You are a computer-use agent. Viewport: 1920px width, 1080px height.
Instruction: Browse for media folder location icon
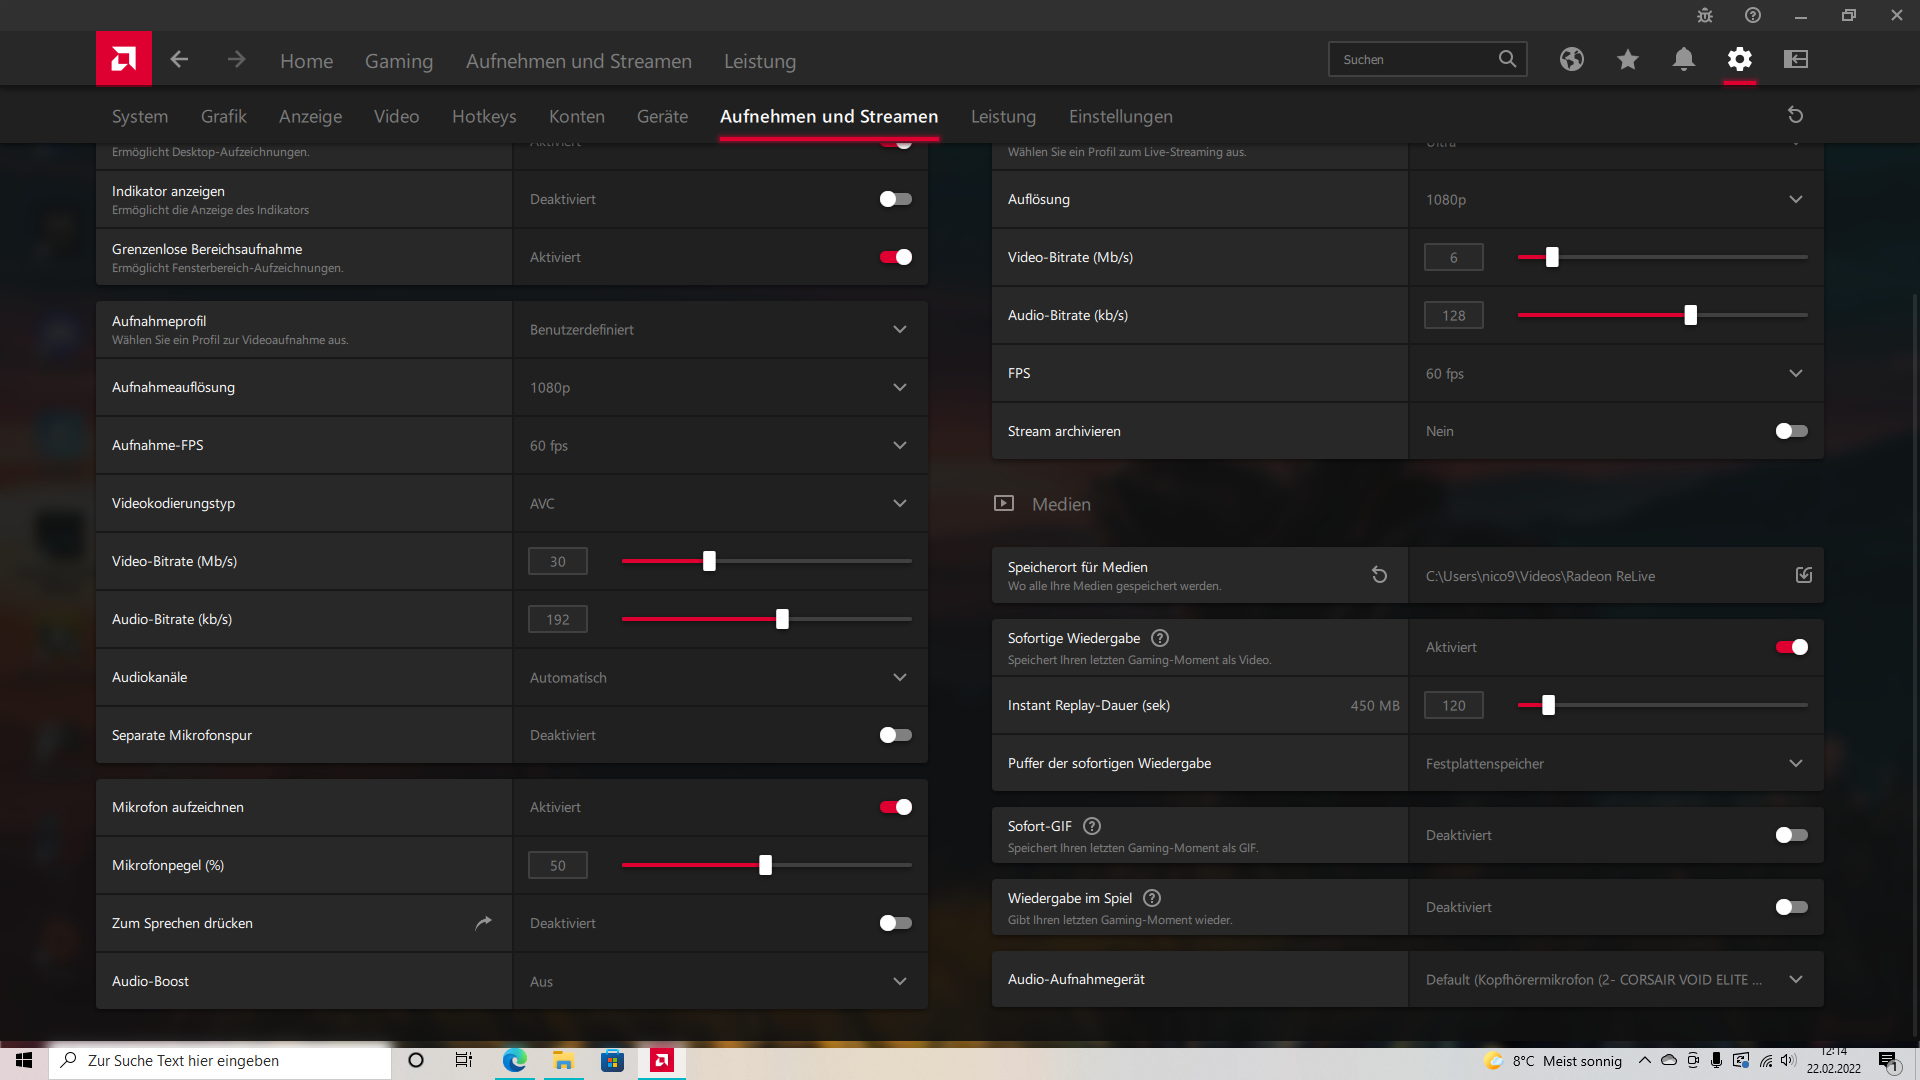[x=1804, y=575]
